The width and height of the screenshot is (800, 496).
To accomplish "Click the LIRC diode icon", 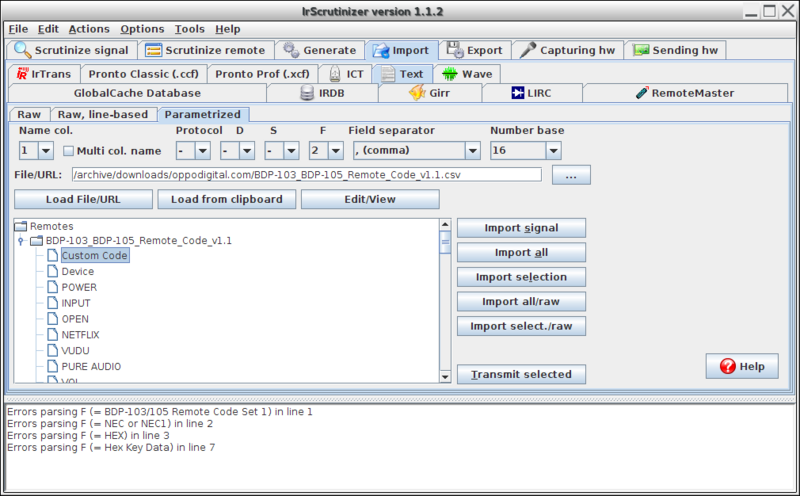I will coord(517,93).
